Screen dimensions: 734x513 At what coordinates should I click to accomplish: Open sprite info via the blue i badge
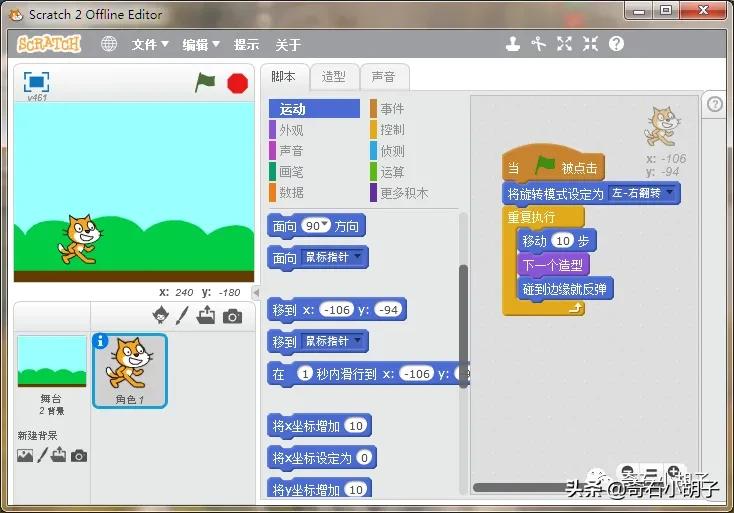click(100, 341)
